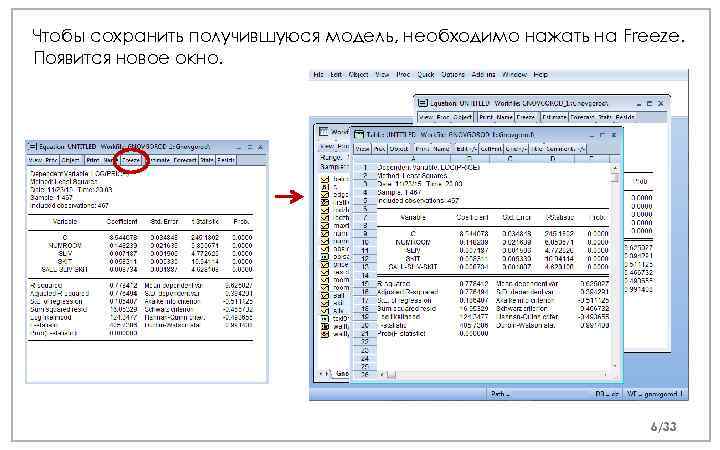Click the Std. Error heading in standalone Equation window

coord(164,221)
